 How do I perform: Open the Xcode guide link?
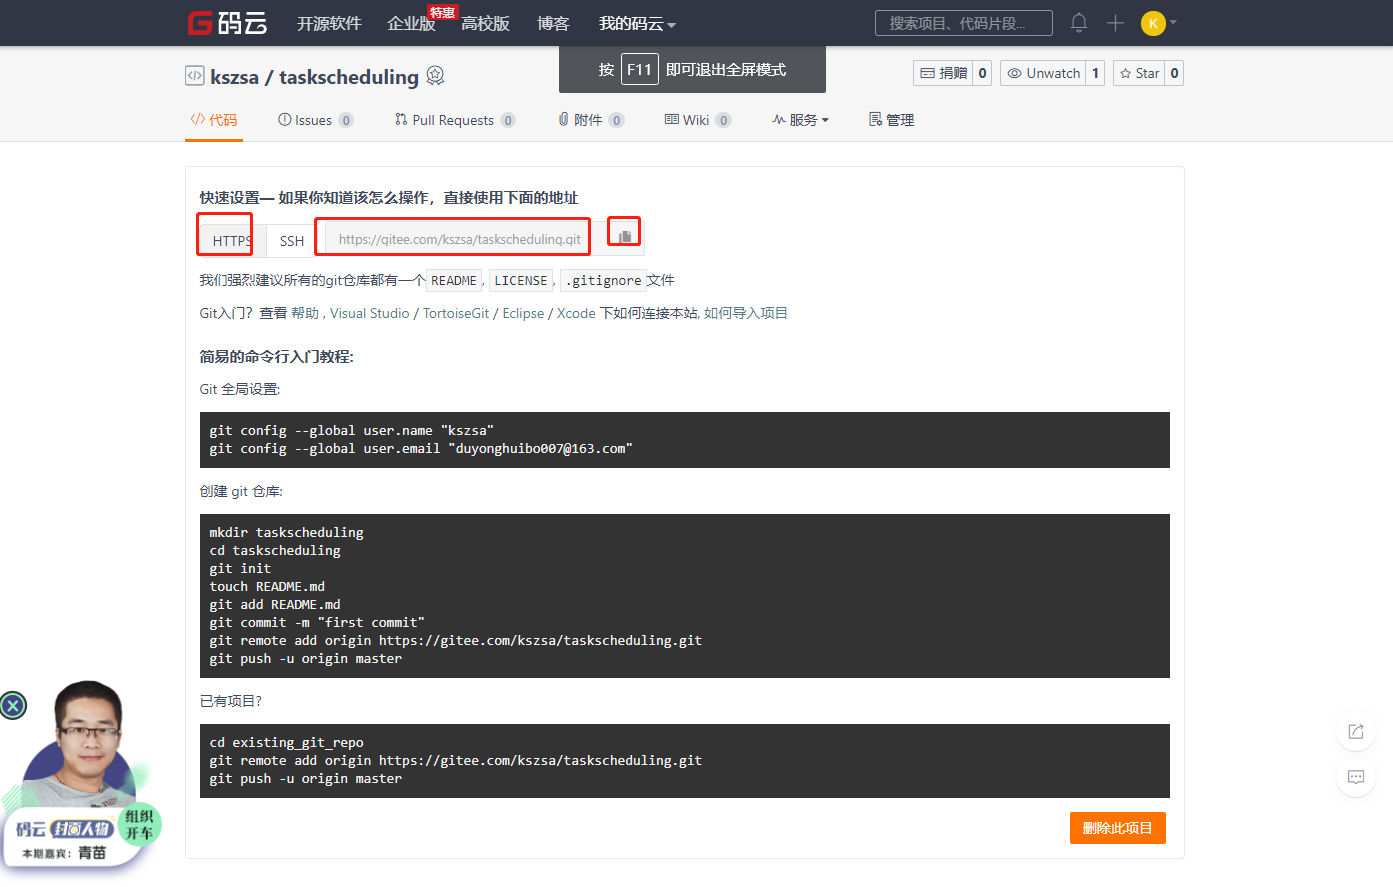pyautogui.click(x=576, y=313)
